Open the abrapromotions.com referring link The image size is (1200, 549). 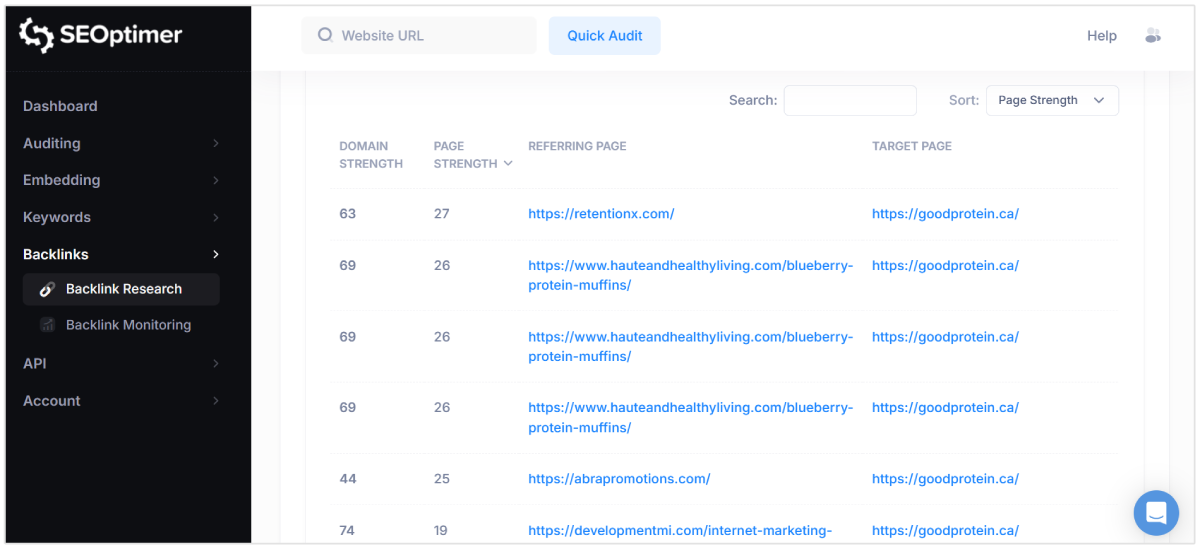(619, 479)
